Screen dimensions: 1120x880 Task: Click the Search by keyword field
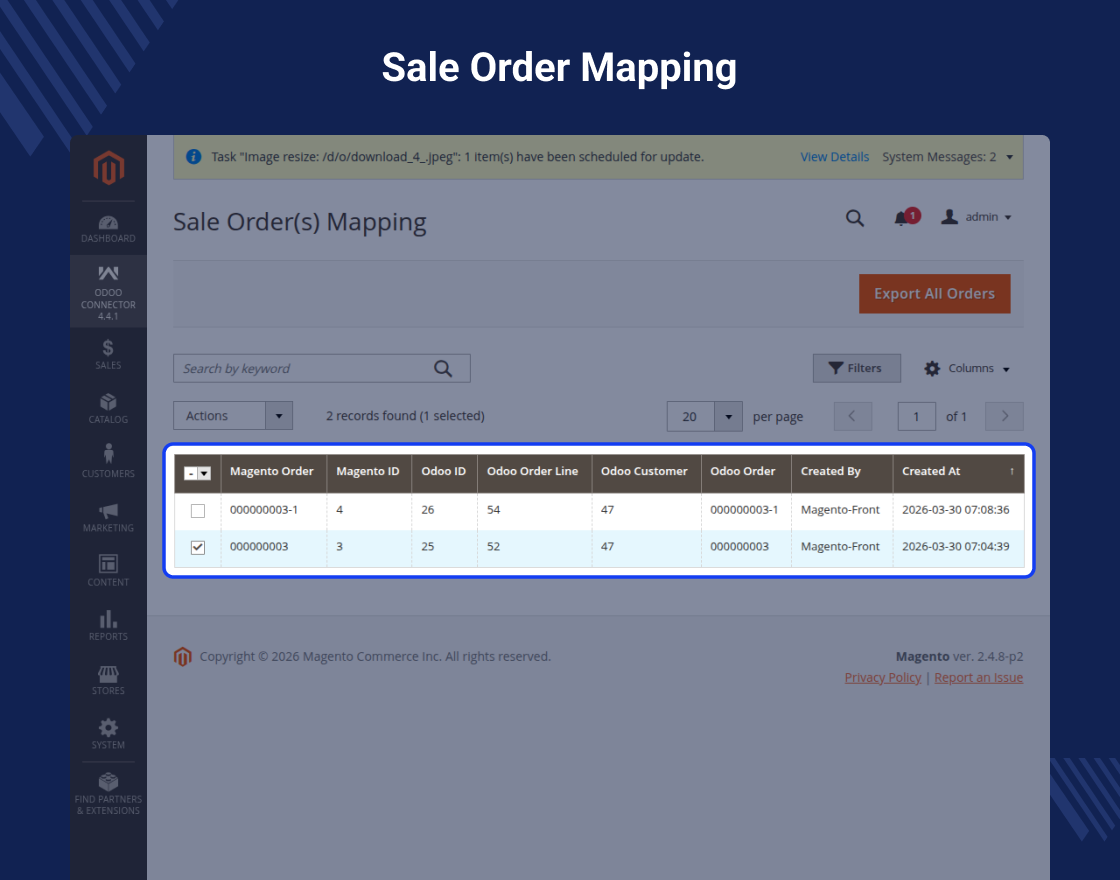click(x=321, y=369)
